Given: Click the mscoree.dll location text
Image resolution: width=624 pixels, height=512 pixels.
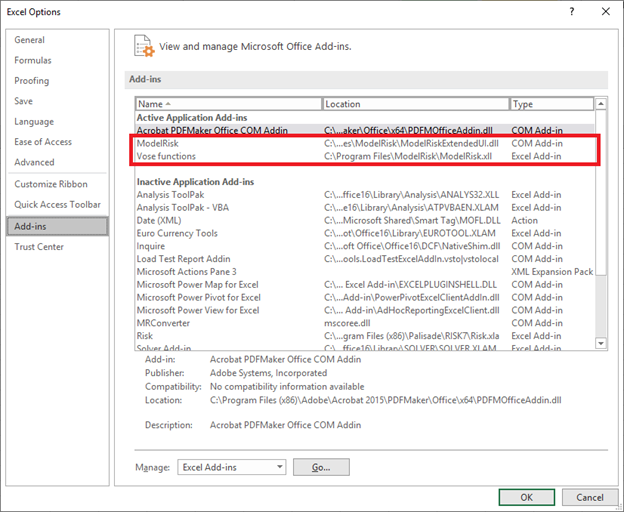Looking at the screenshot, I should pyautogui.click(x=347, y=323).
